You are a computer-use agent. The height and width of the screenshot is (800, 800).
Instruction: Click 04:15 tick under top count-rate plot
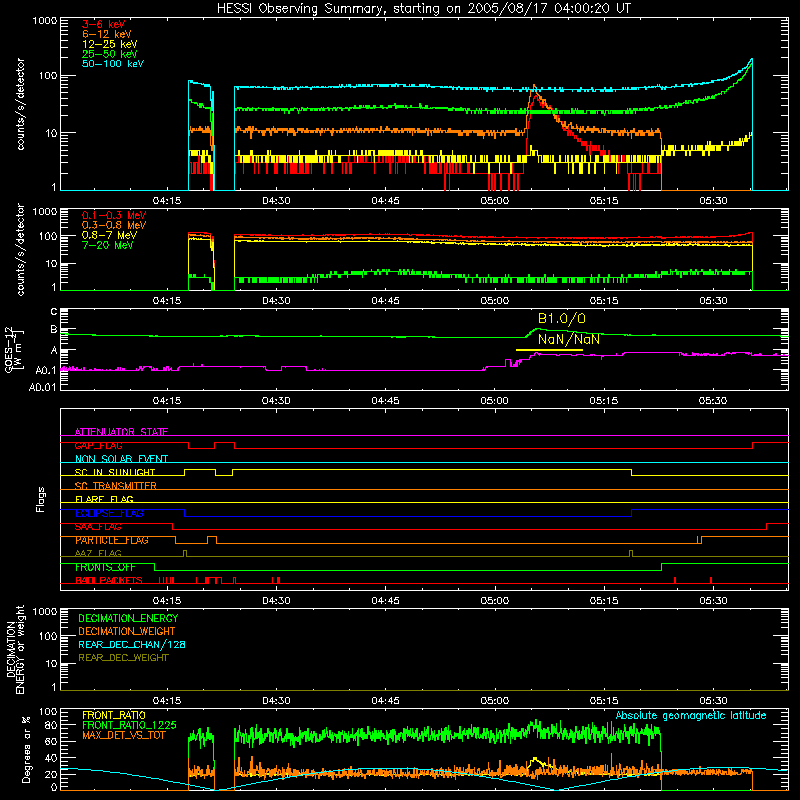[167, 201]
